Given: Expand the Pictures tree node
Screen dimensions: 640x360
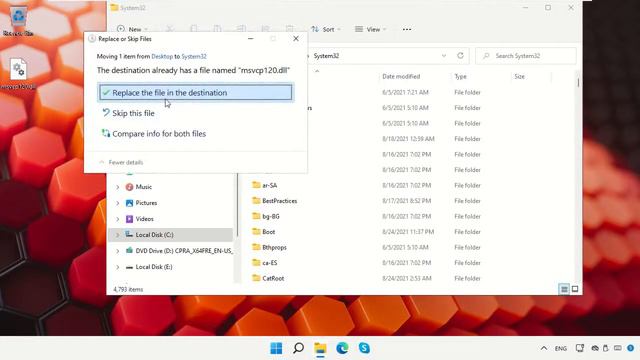Looking at the screenshot, I should pyautogui.click(x=118, y=203).
